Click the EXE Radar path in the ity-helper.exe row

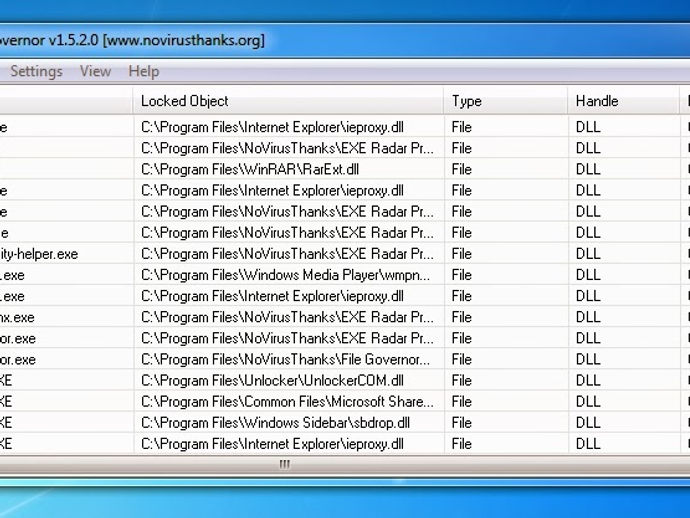(287, 254)
